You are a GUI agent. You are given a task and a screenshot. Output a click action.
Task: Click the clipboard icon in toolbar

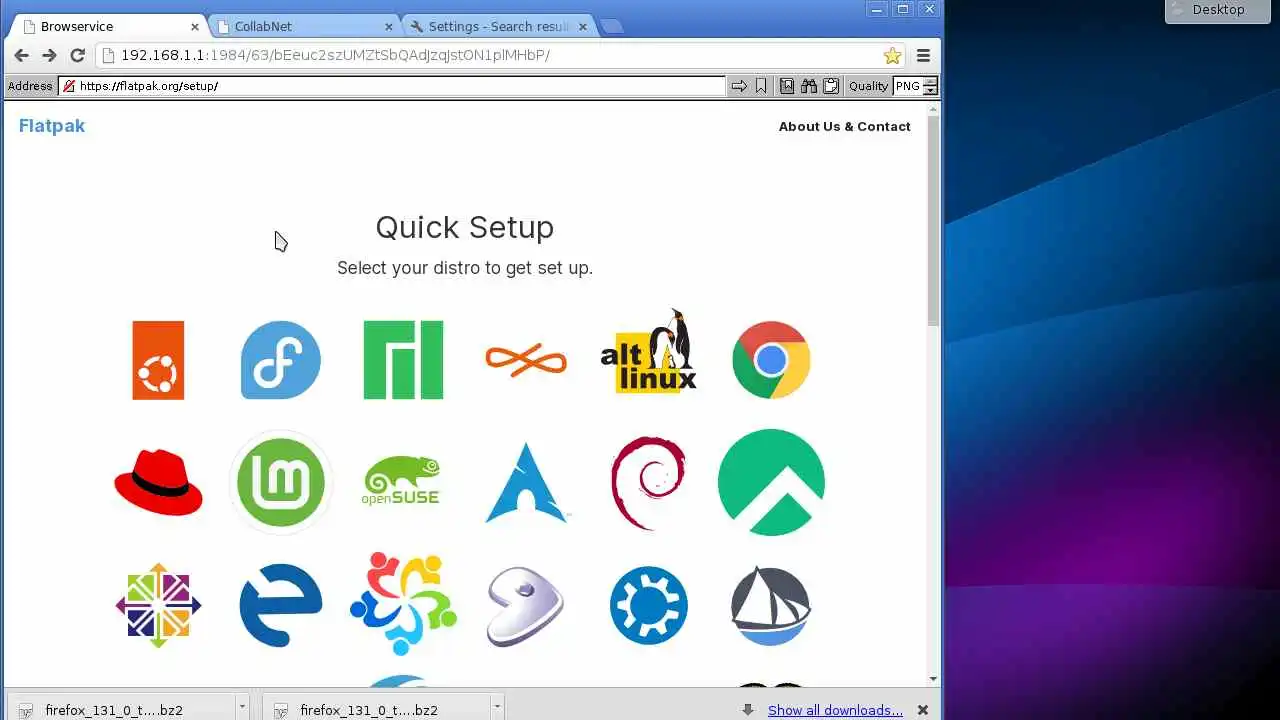coord(831,86)
